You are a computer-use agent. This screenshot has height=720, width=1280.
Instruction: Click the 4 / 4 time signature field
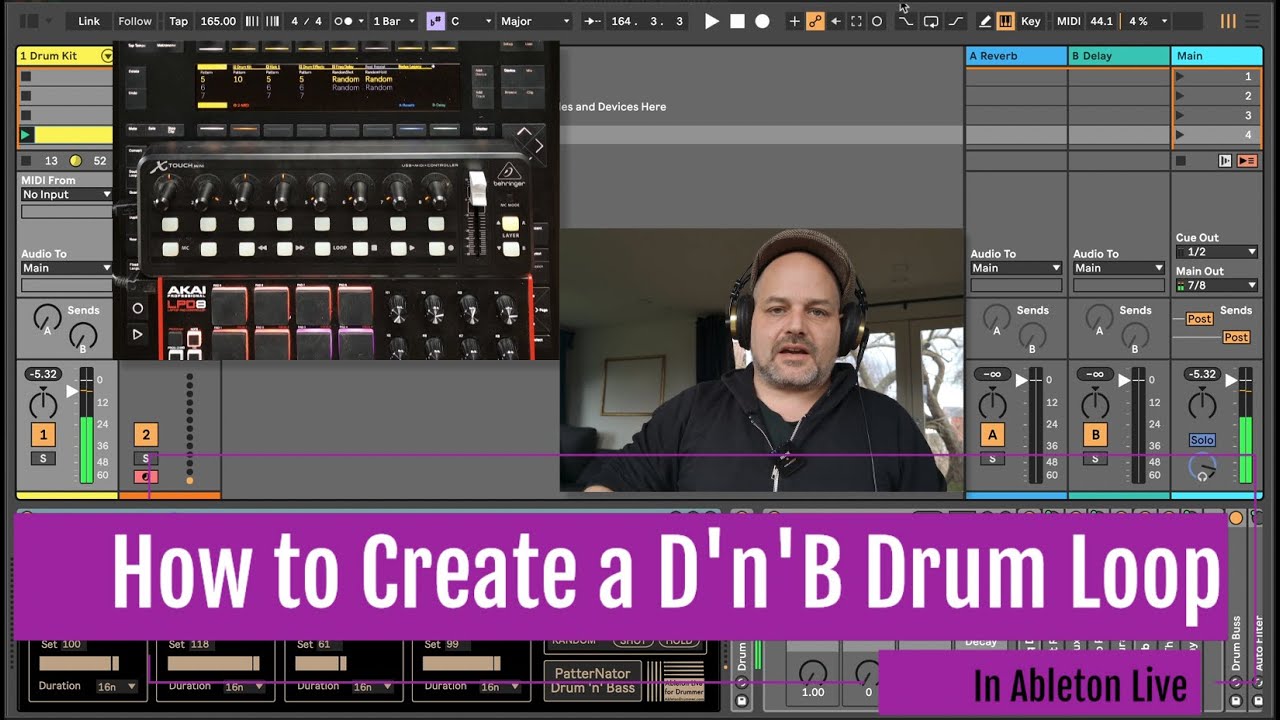coord(306,21)
